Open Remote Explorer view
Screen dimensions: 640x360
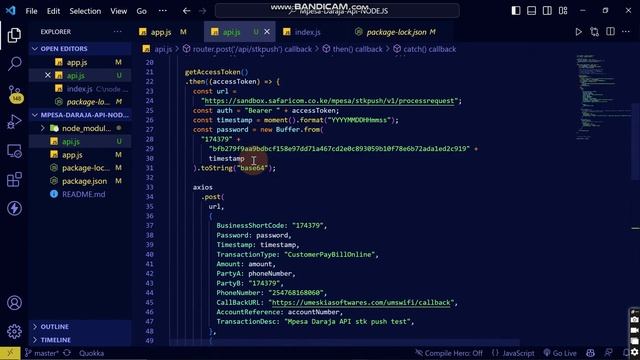click(14, 151)
